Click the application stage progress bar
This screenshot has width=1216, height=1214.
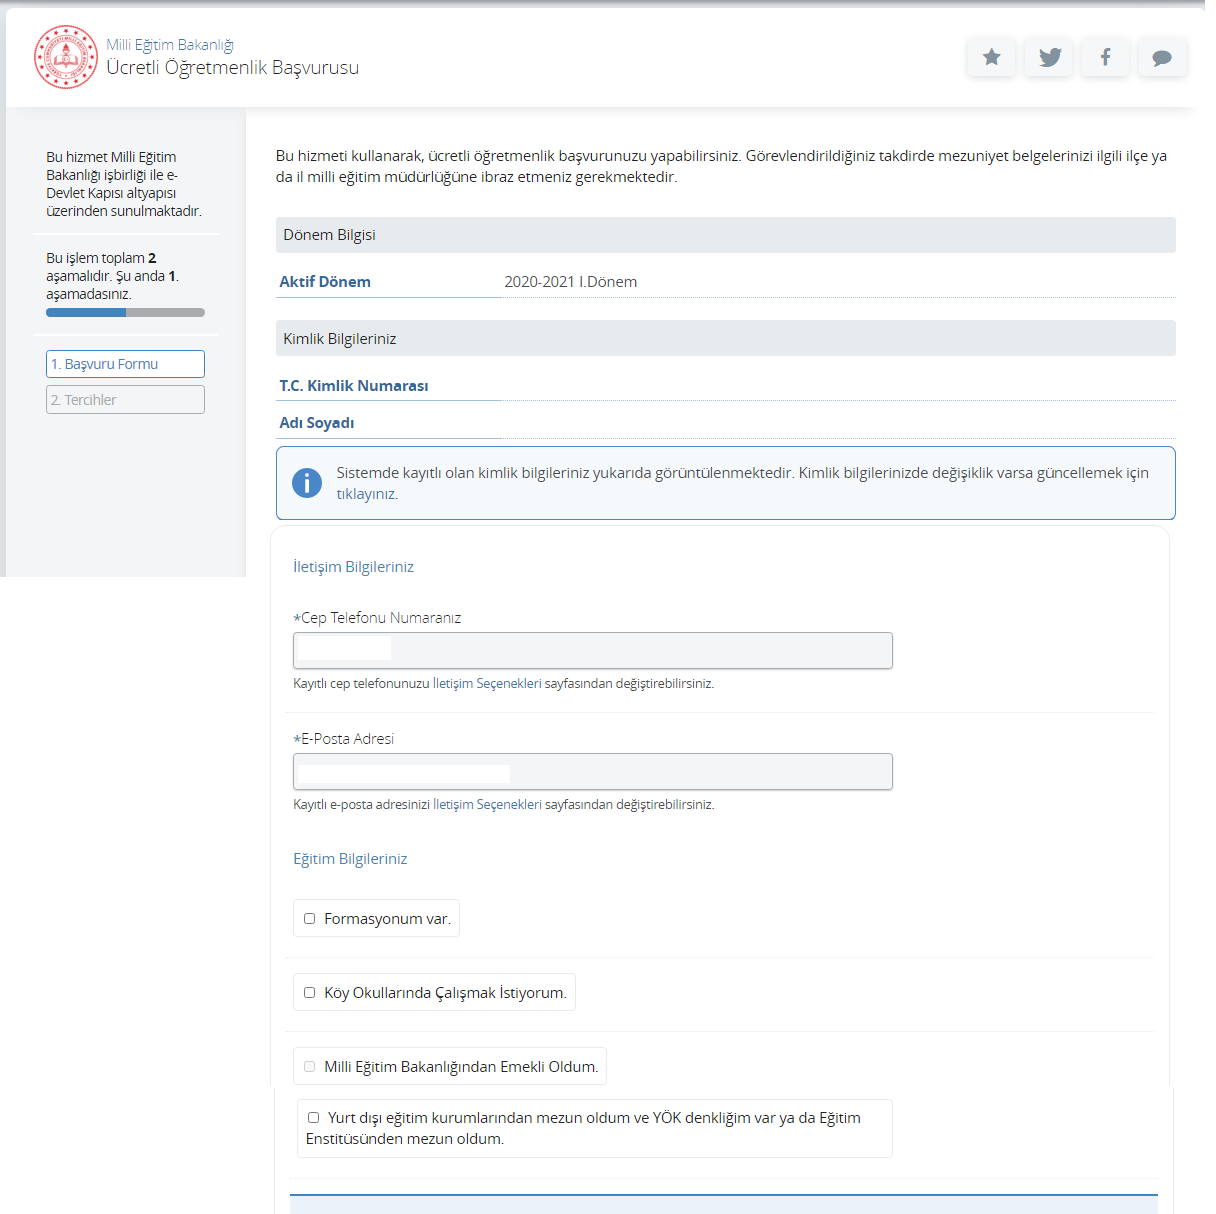125,313
